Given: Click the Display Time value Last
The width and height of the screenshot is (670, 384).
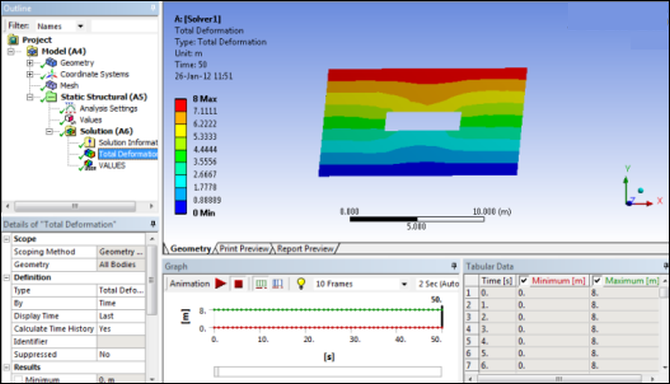Looking at the screenshot, I should pyautogui.click(x=121, y=316).
